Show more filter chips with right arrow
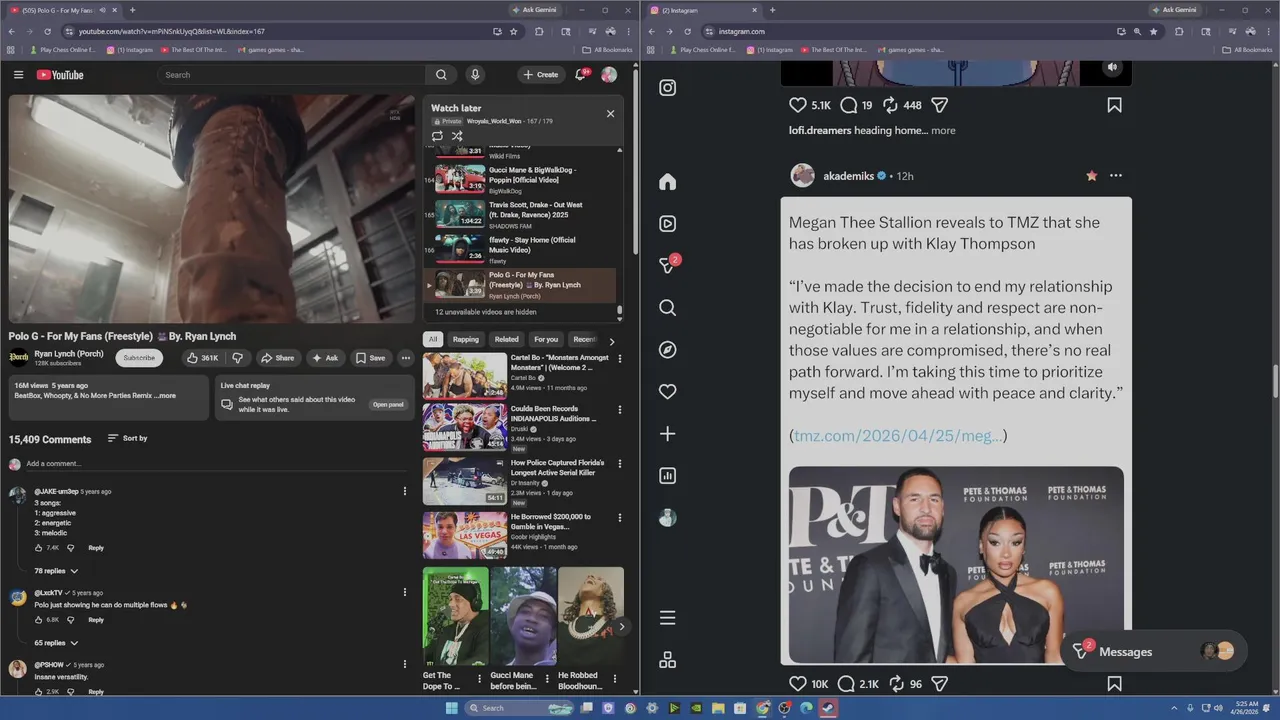Viewport: 1280px width, 720px height. (x=612, y=341)
